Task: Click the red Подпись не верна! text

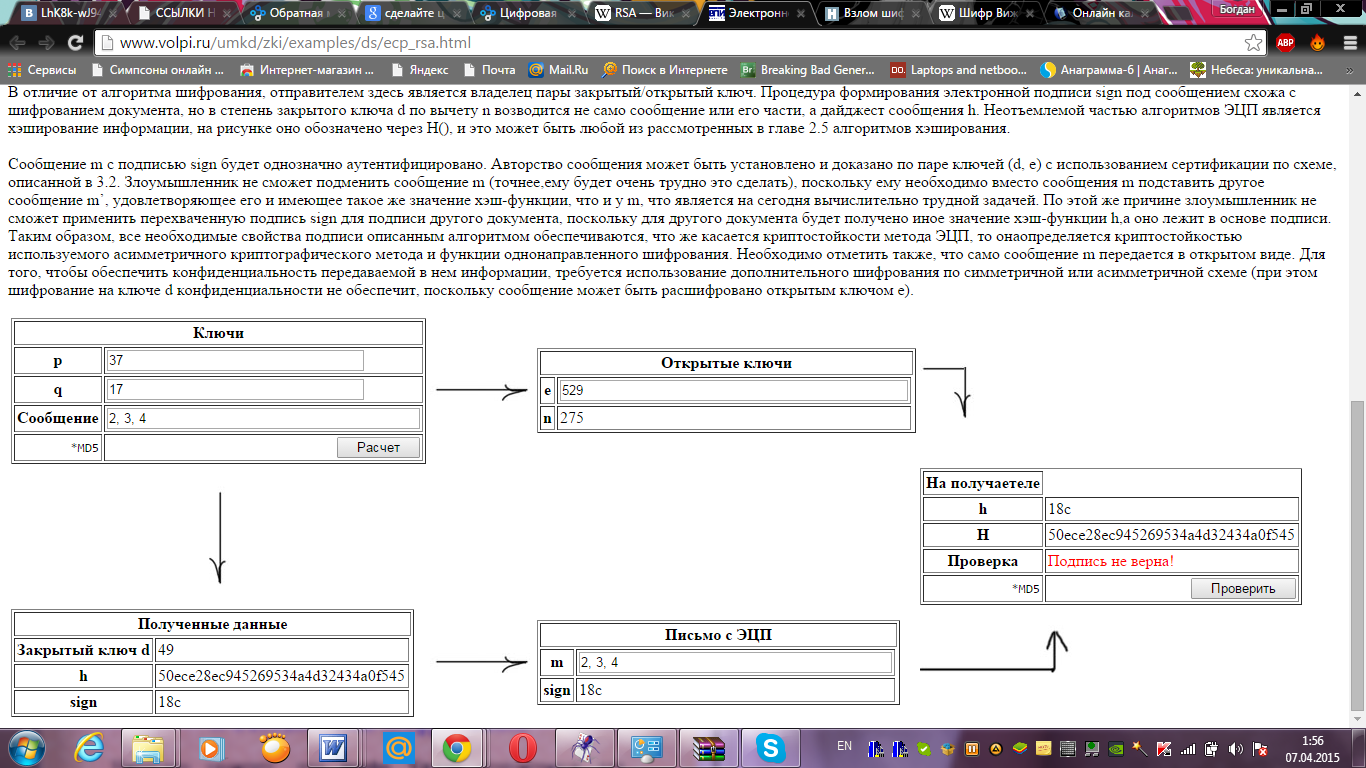Action: coord(1110,561)
